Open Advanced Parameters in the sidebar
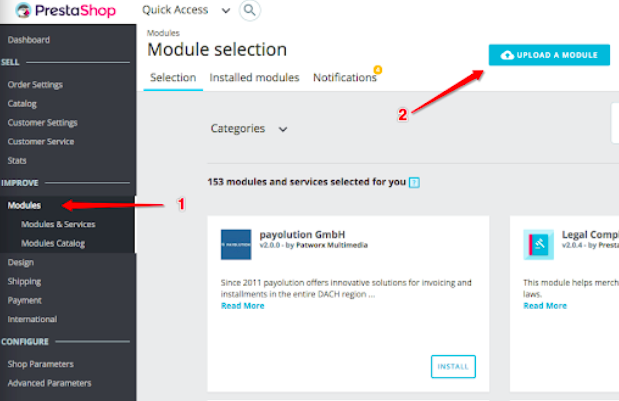The height and width of the screenshot is (401, 619). click(49, 383)
